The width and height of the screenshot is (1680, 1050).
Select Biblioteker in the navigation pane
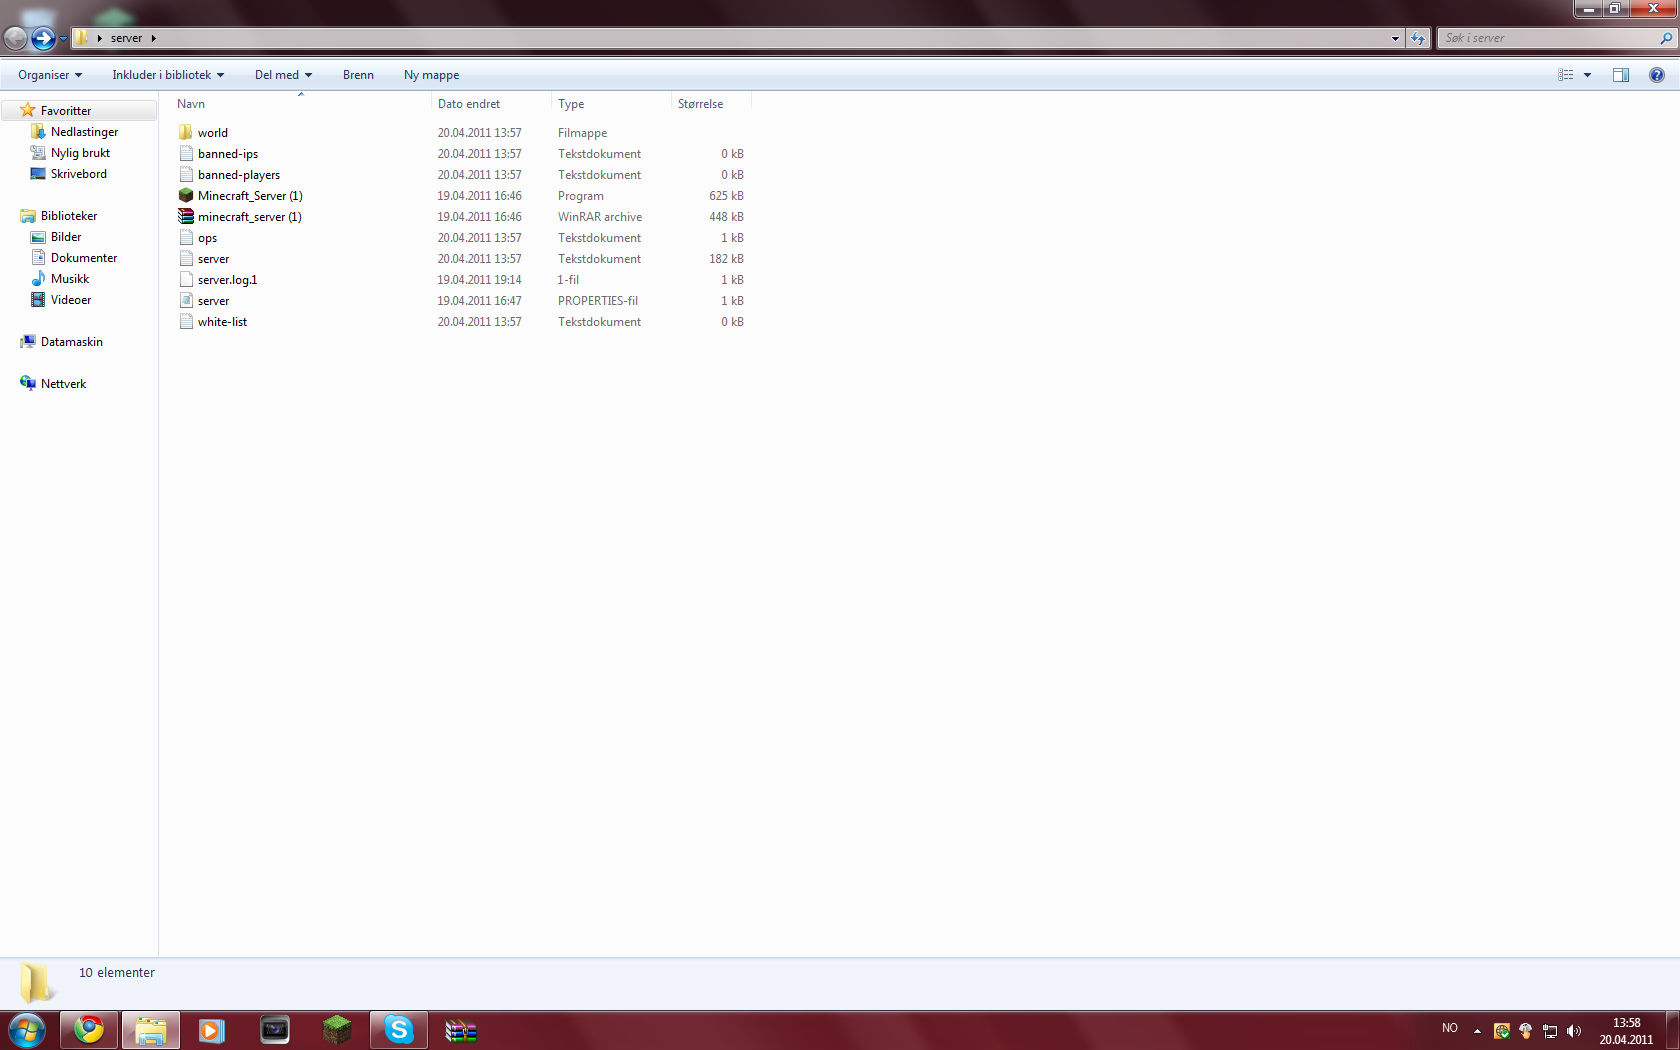[x=68, y=216]
